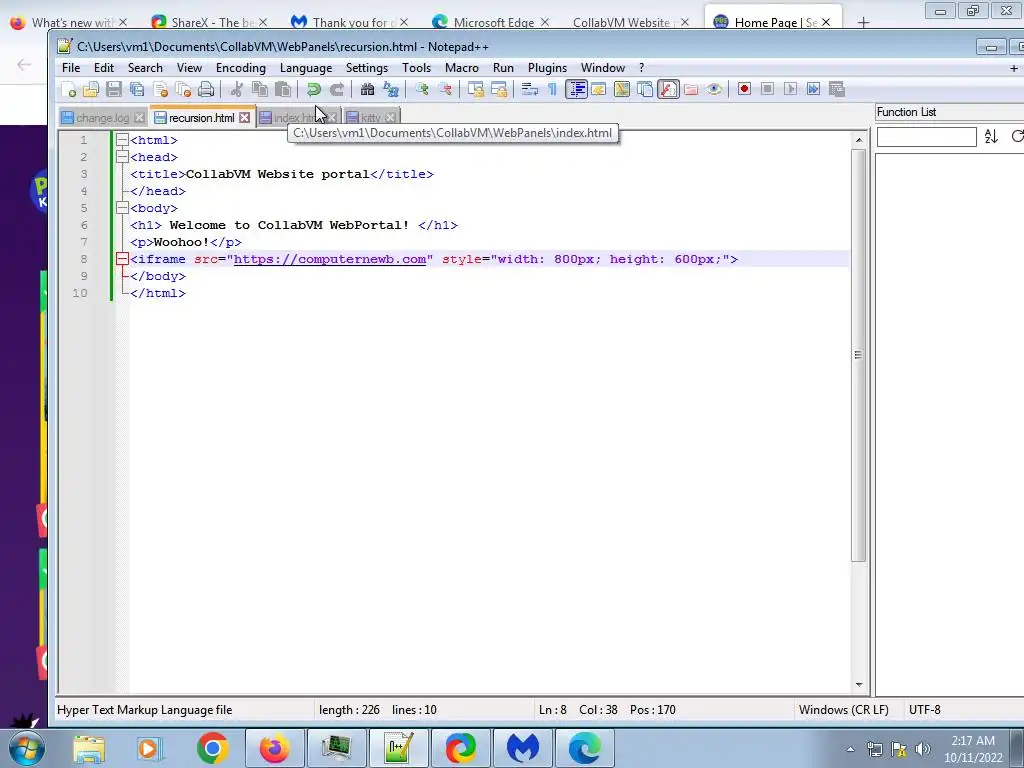The width and height of the screenshot is (1024, 768).
Task: Toggle Show All Characters pilcrow icon
Action: pos(552,89)
